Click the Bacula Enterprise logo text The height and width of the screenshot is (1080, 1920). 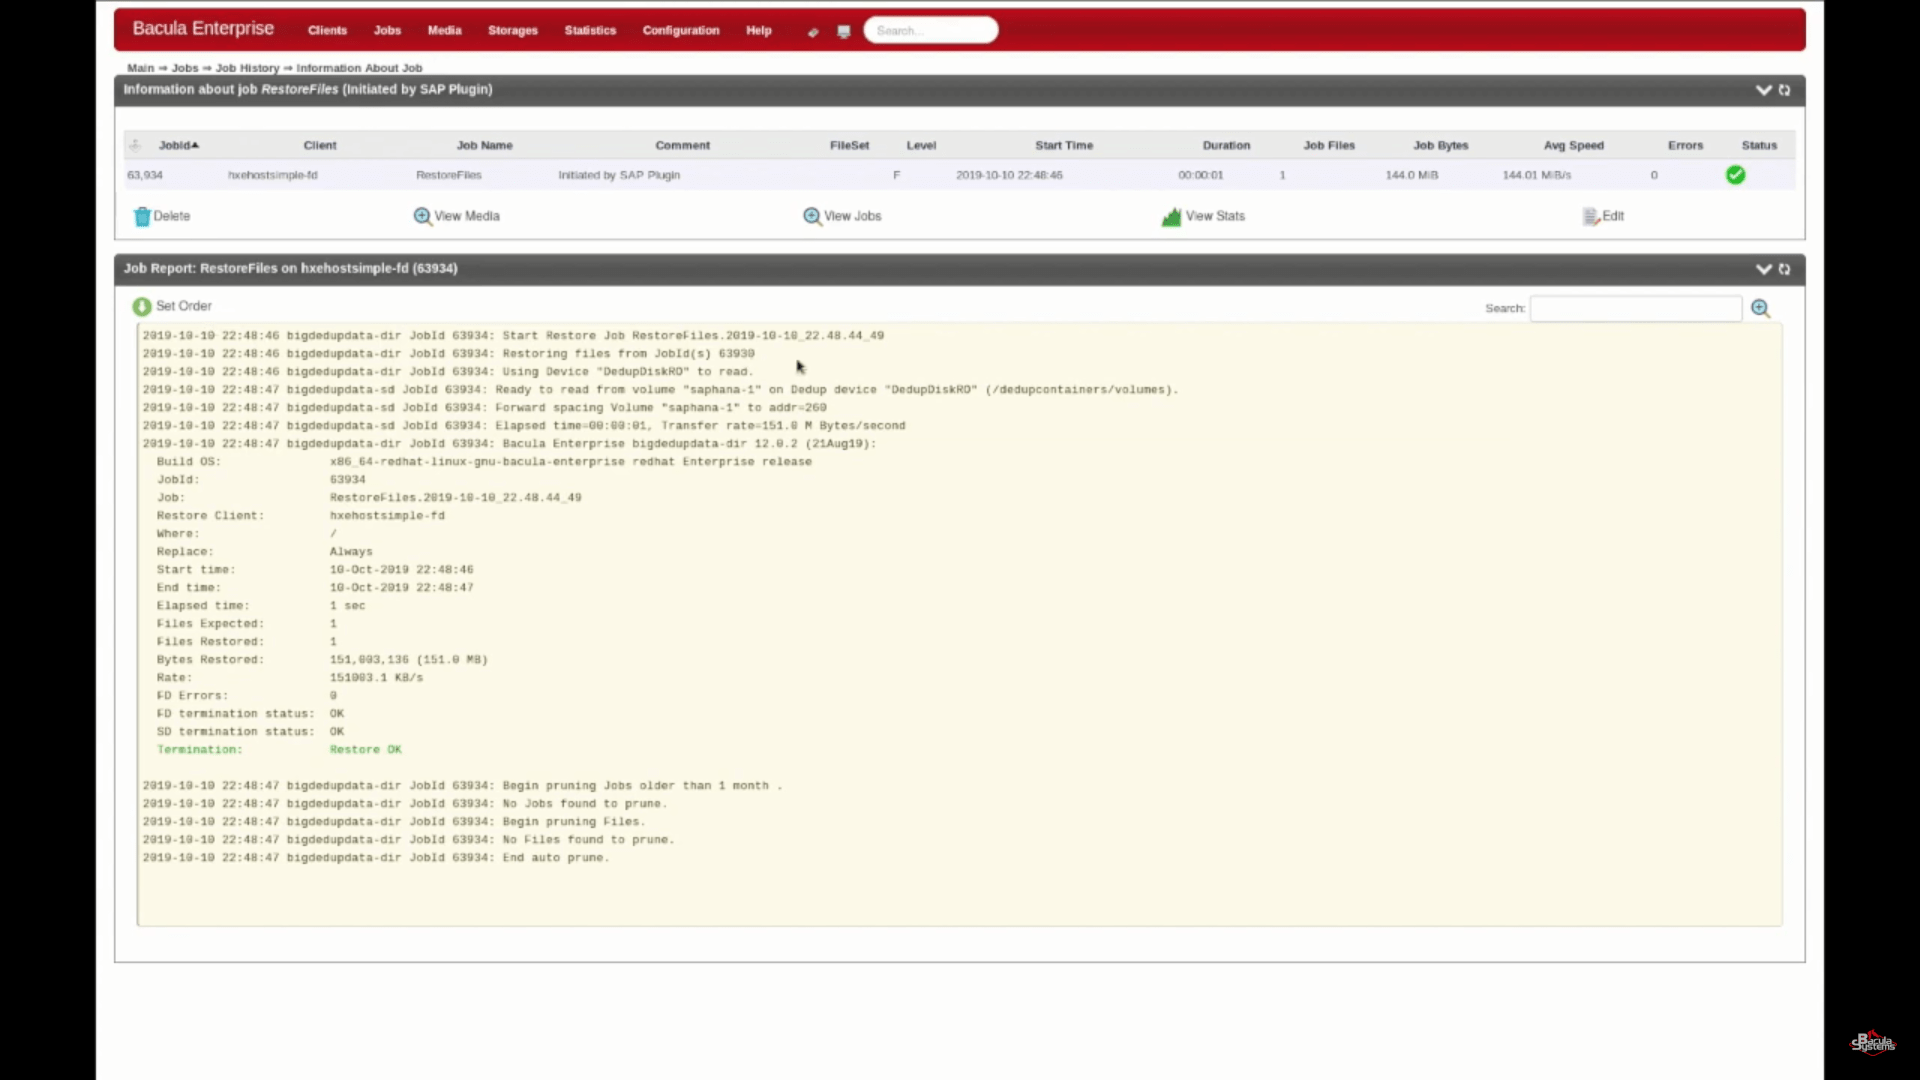(203, 28)
